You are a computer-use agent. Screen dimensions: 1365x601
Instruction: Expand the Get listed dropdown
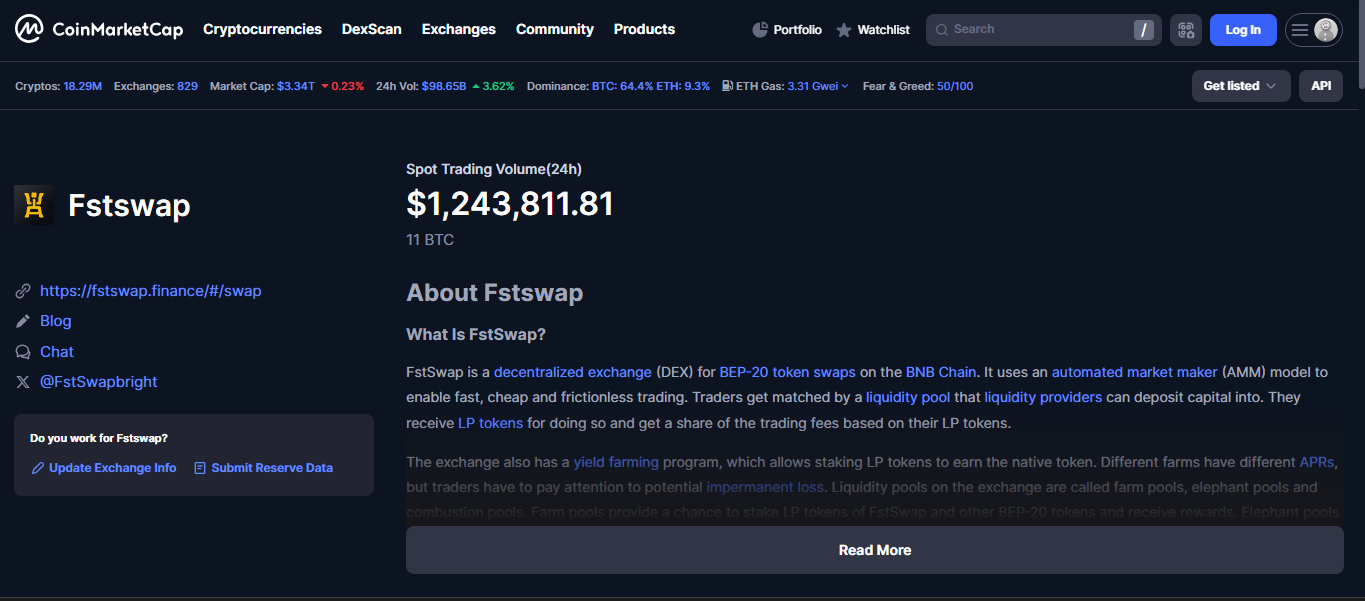[1240, 86]
